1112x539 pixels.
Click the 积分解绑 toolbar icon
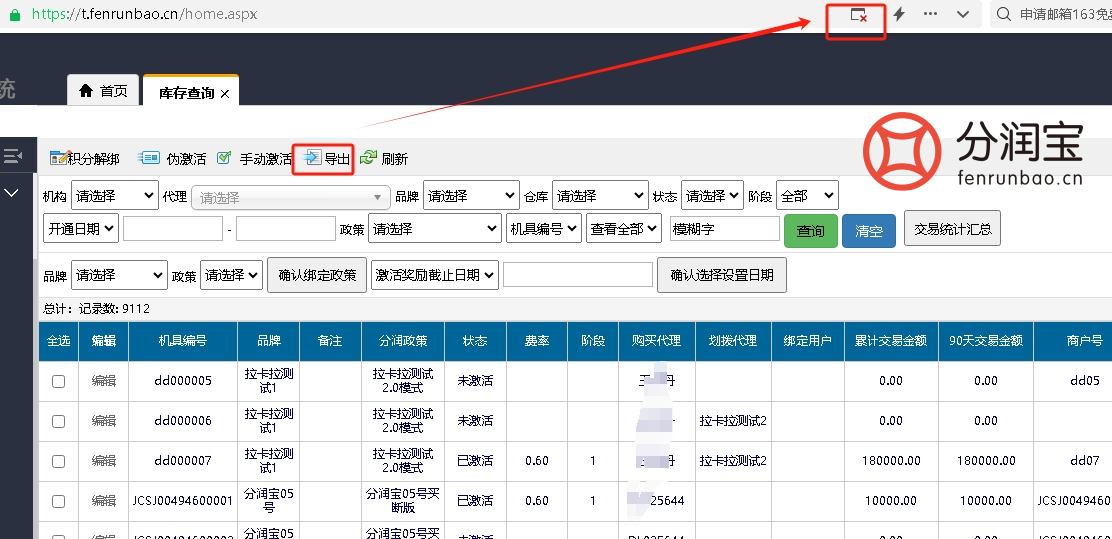[x=59, y=158]
